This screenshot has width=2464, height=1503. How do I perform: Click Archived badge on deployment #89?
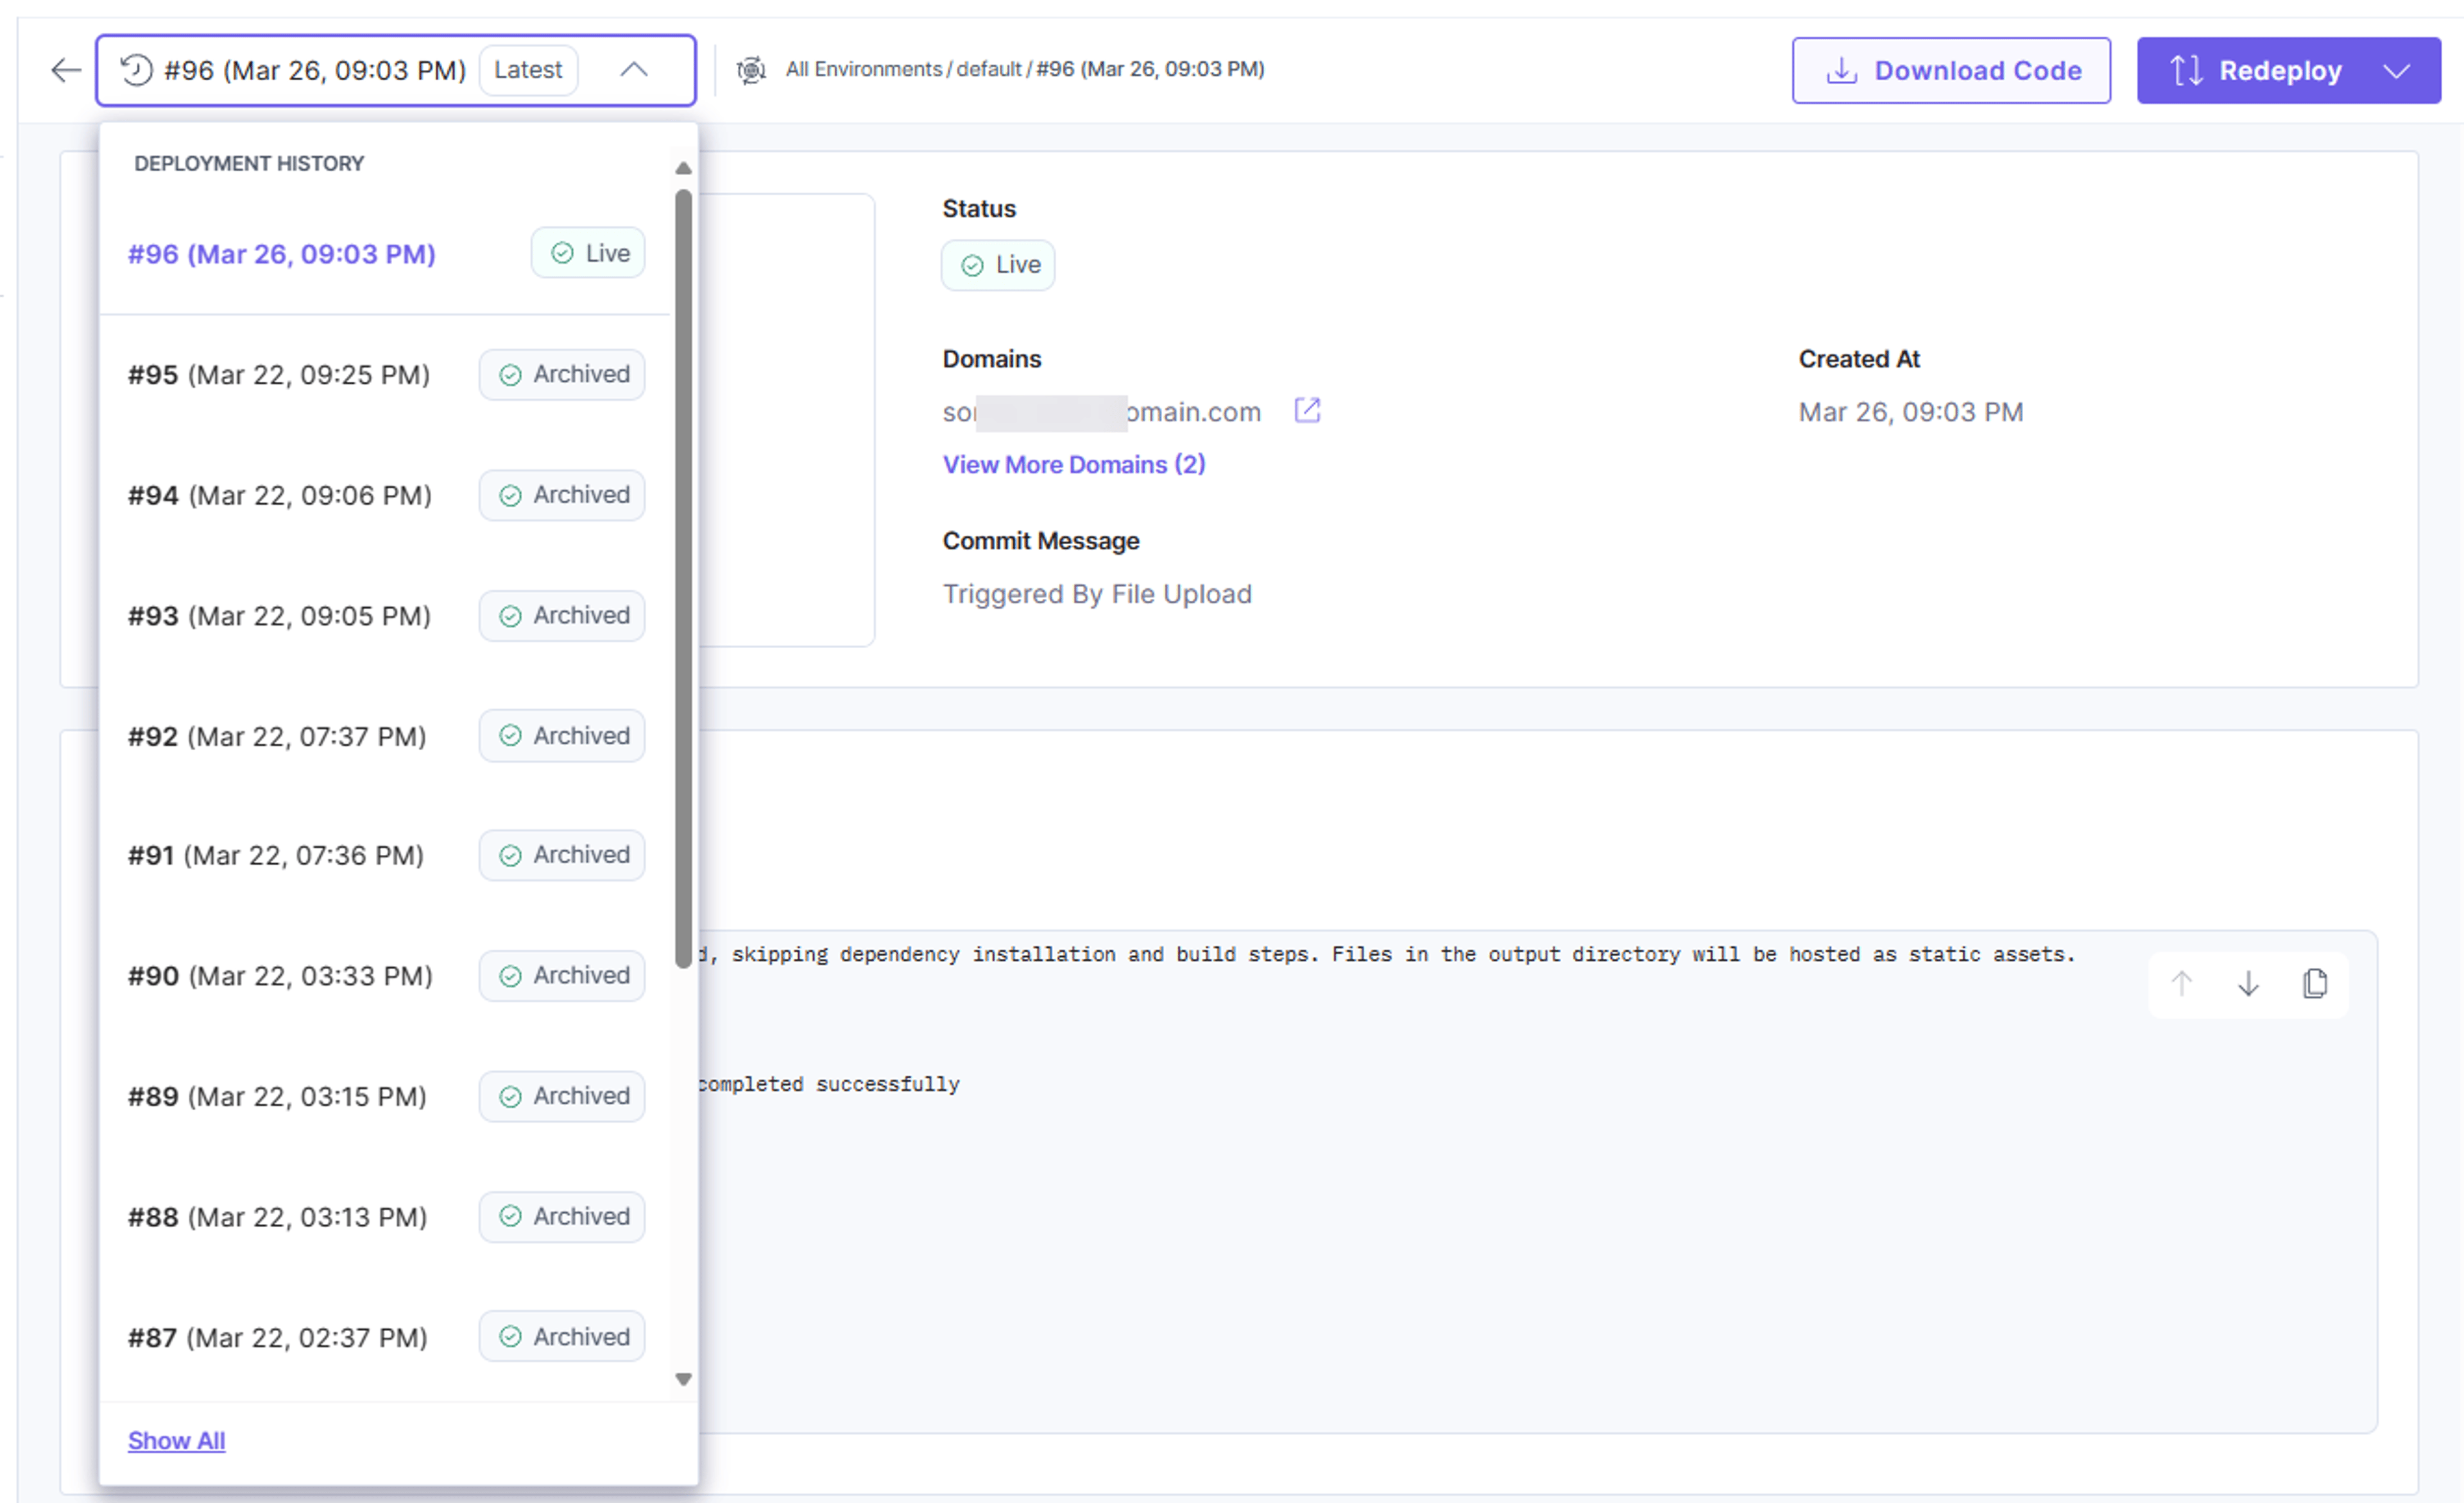(562, 1097)
